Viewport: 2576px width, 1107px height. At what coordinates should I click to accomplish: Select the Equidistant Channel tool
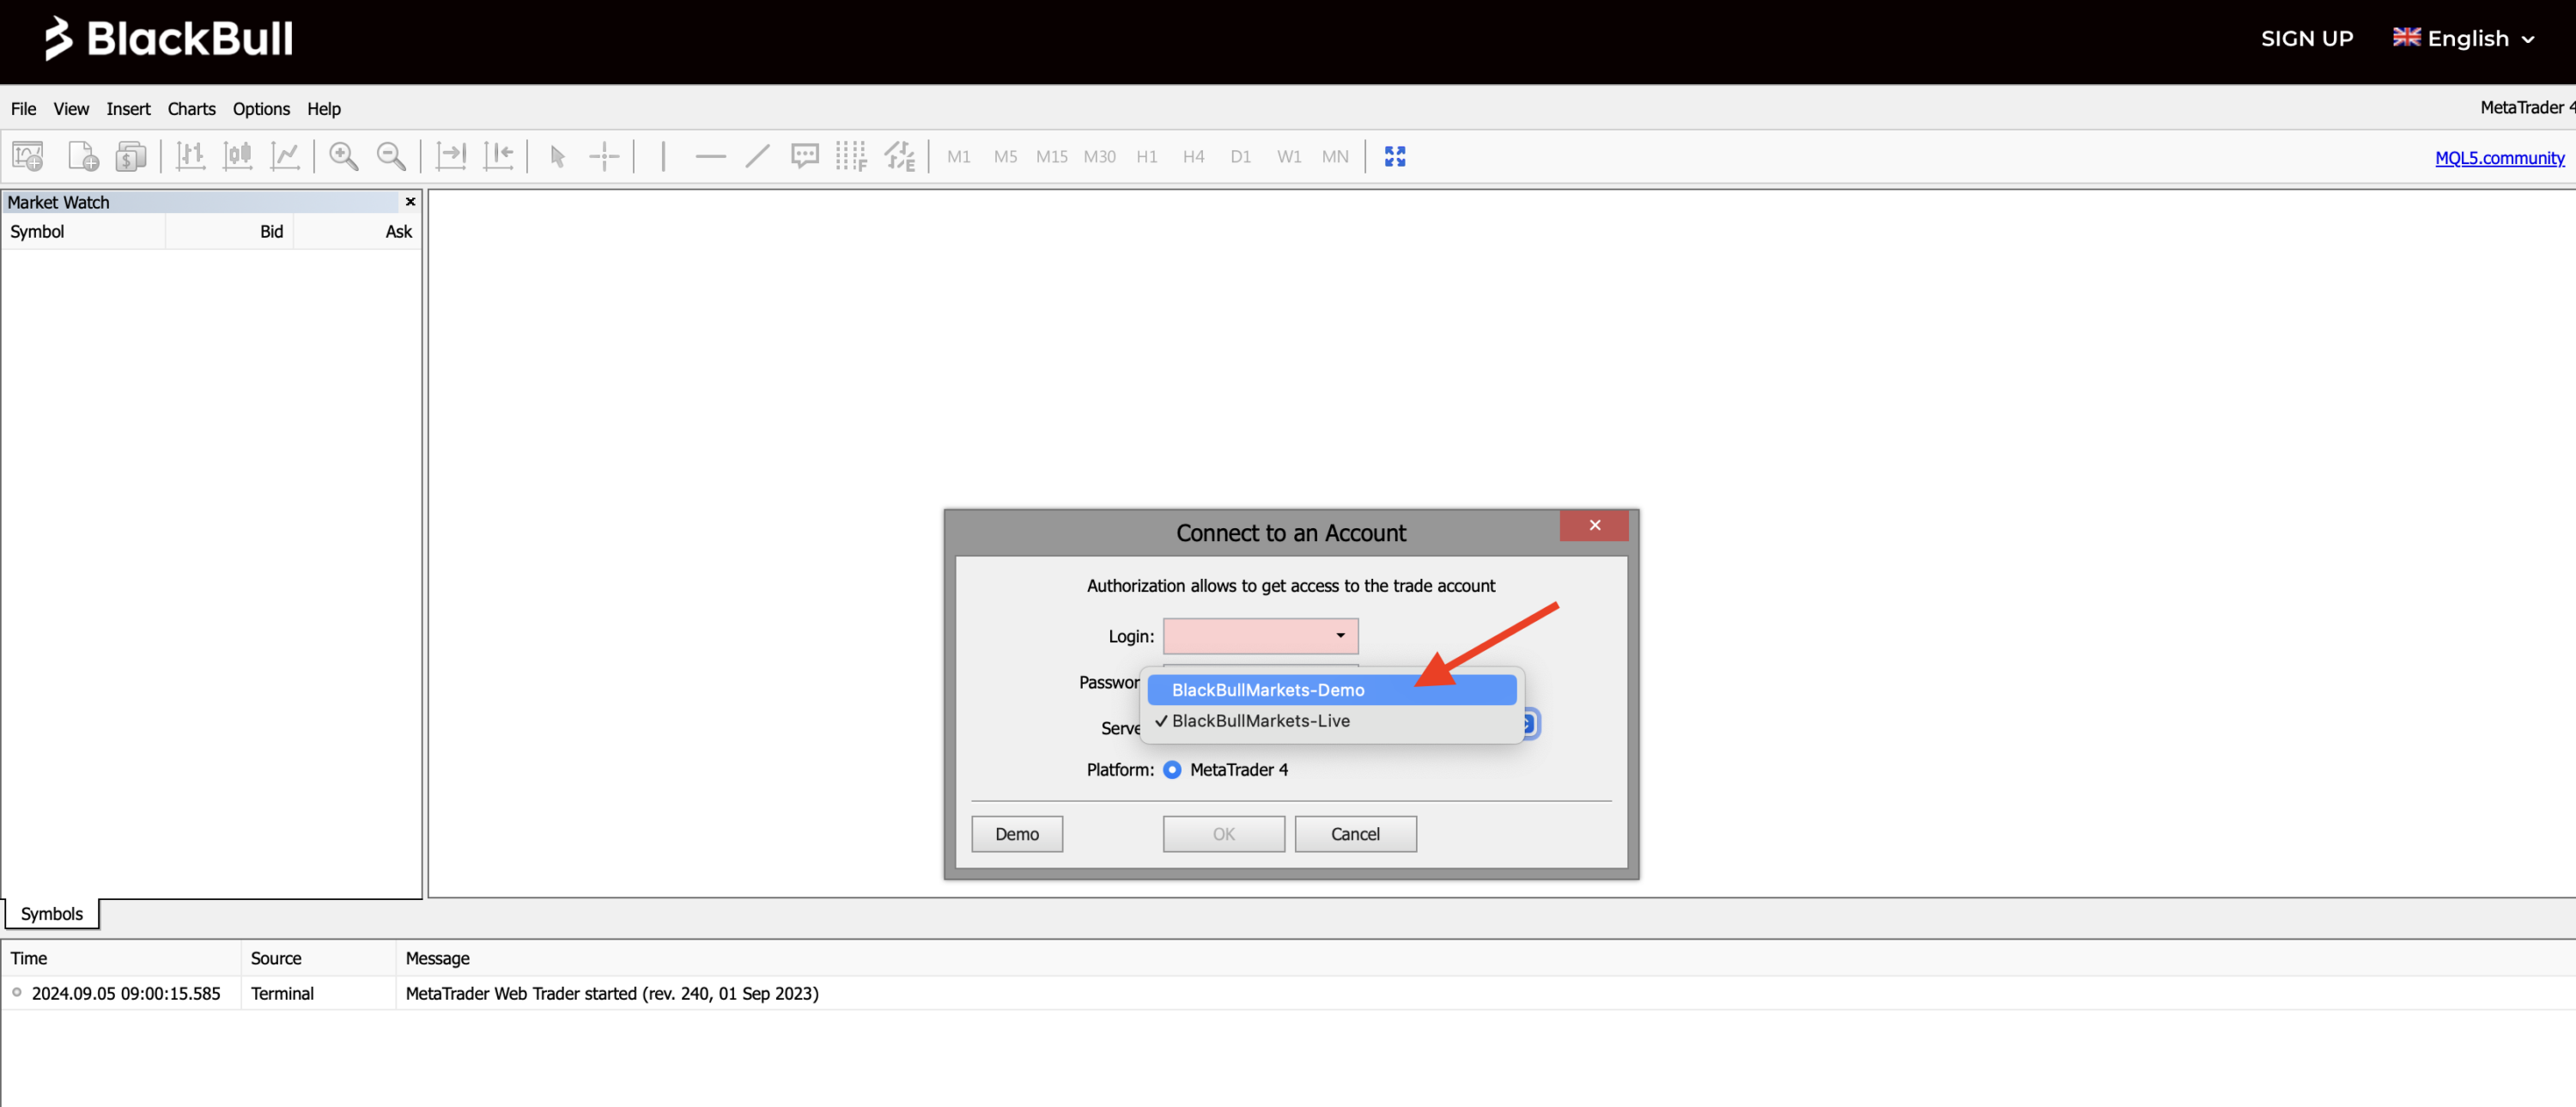pyautogui.click(x=900, y=156)
